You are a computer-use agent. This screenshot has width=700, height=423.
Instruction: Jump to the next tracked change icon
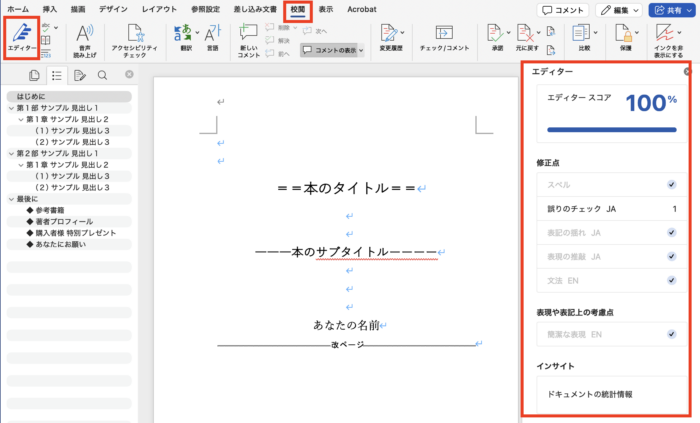[x=551, y=50]
